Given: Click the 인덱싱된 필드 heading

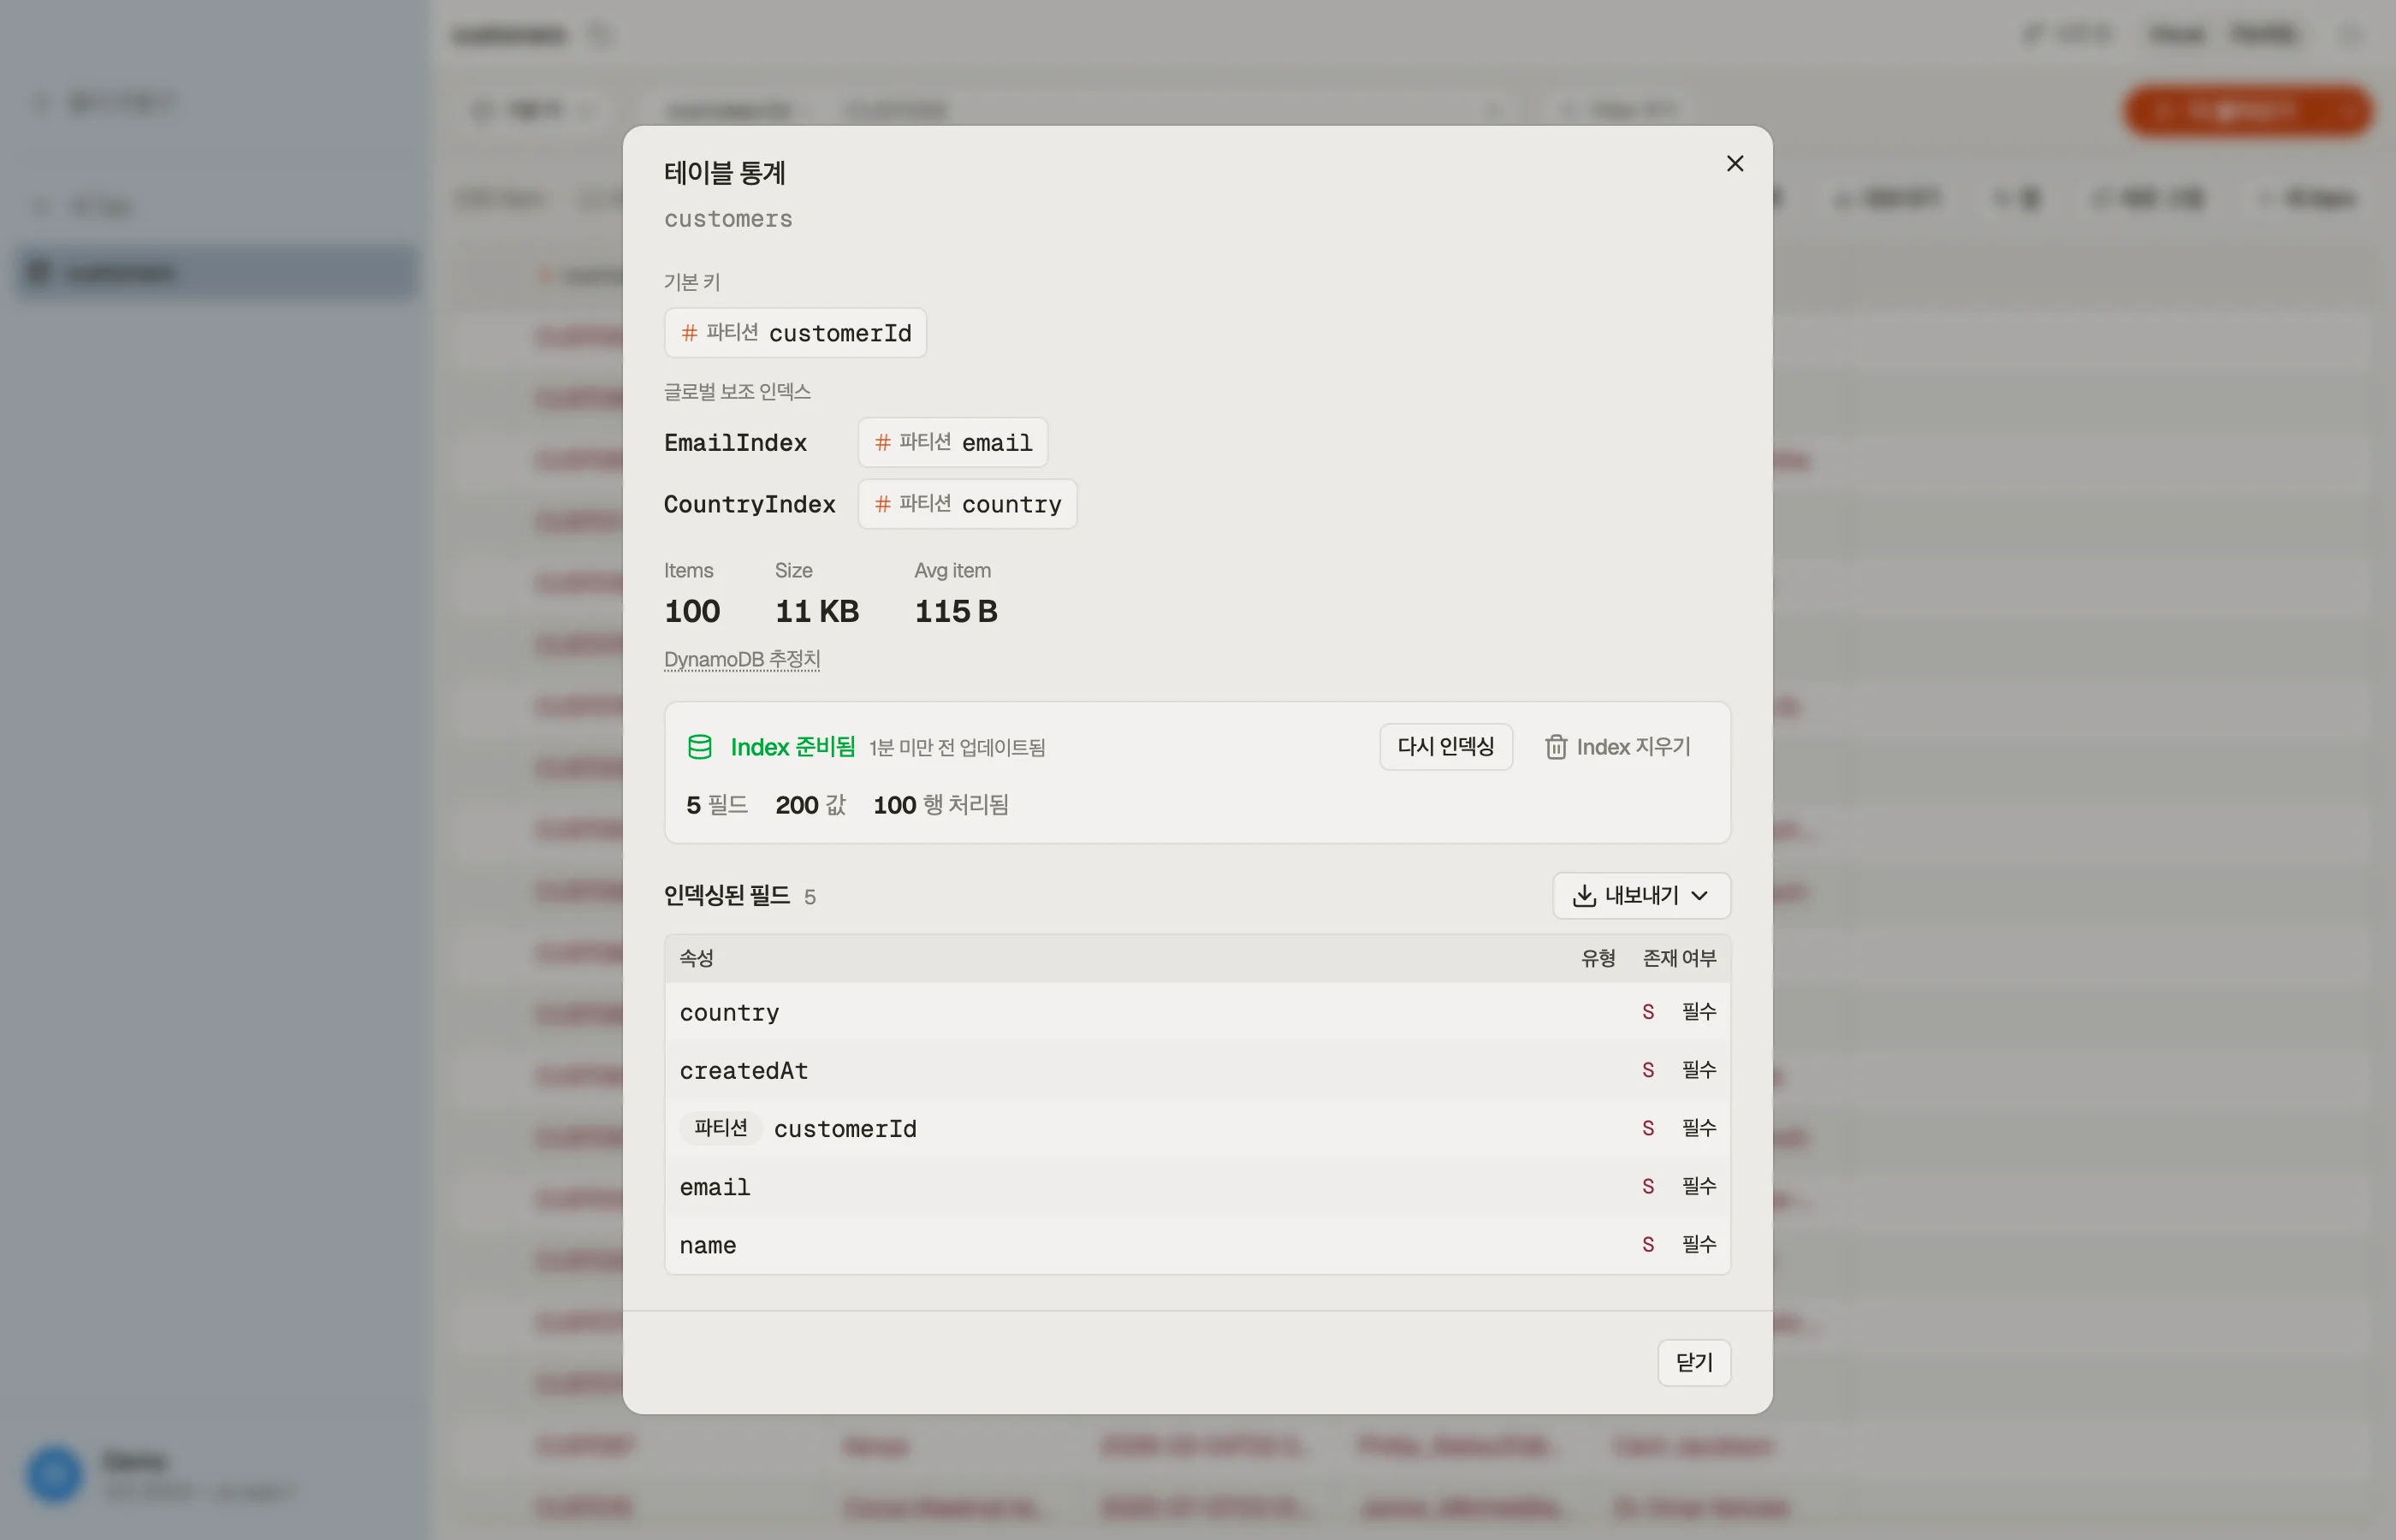Looking at the screenshot, I should coord(727,895).
